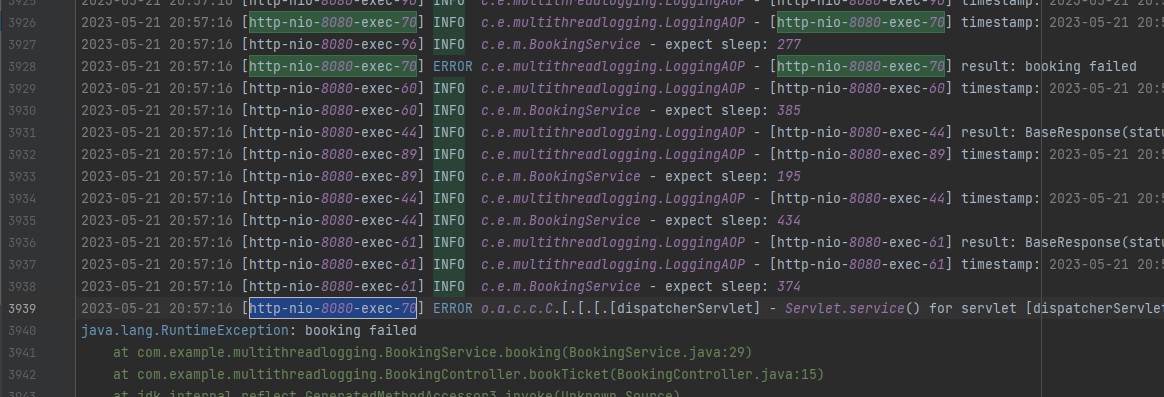This screenshot has height=397, width=1164.
Task: Click first highlighted exec-70 thread on line 3928
Action: (333, 66)
